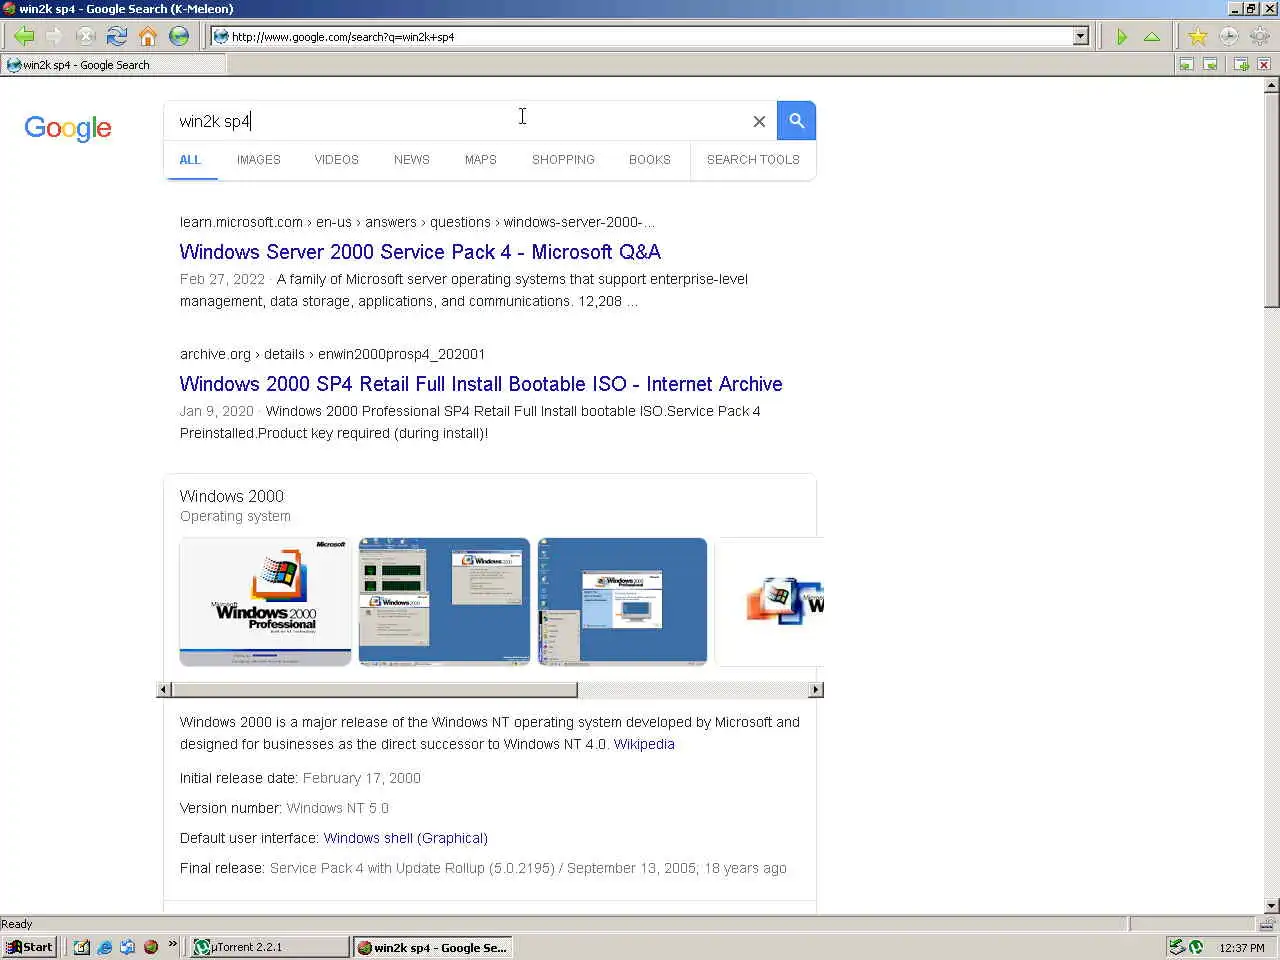The height and width of the screenshot is (960, 1280).
Task: Launch Internet Explorer from quick launch
Action: pyautogui.click(x=104, y=947)
